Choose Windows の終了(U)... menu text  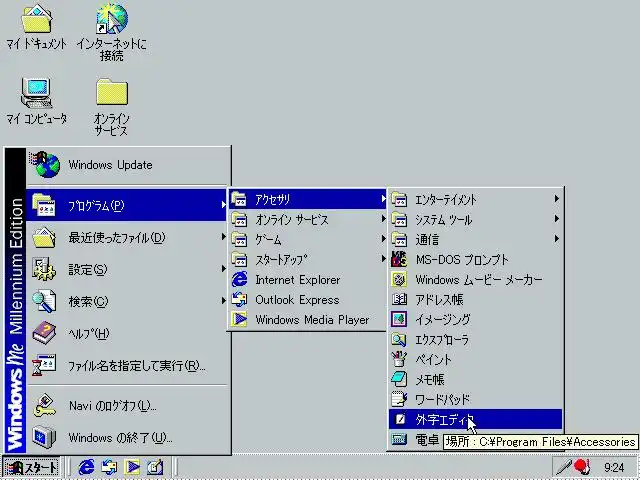tap(120, 438)
